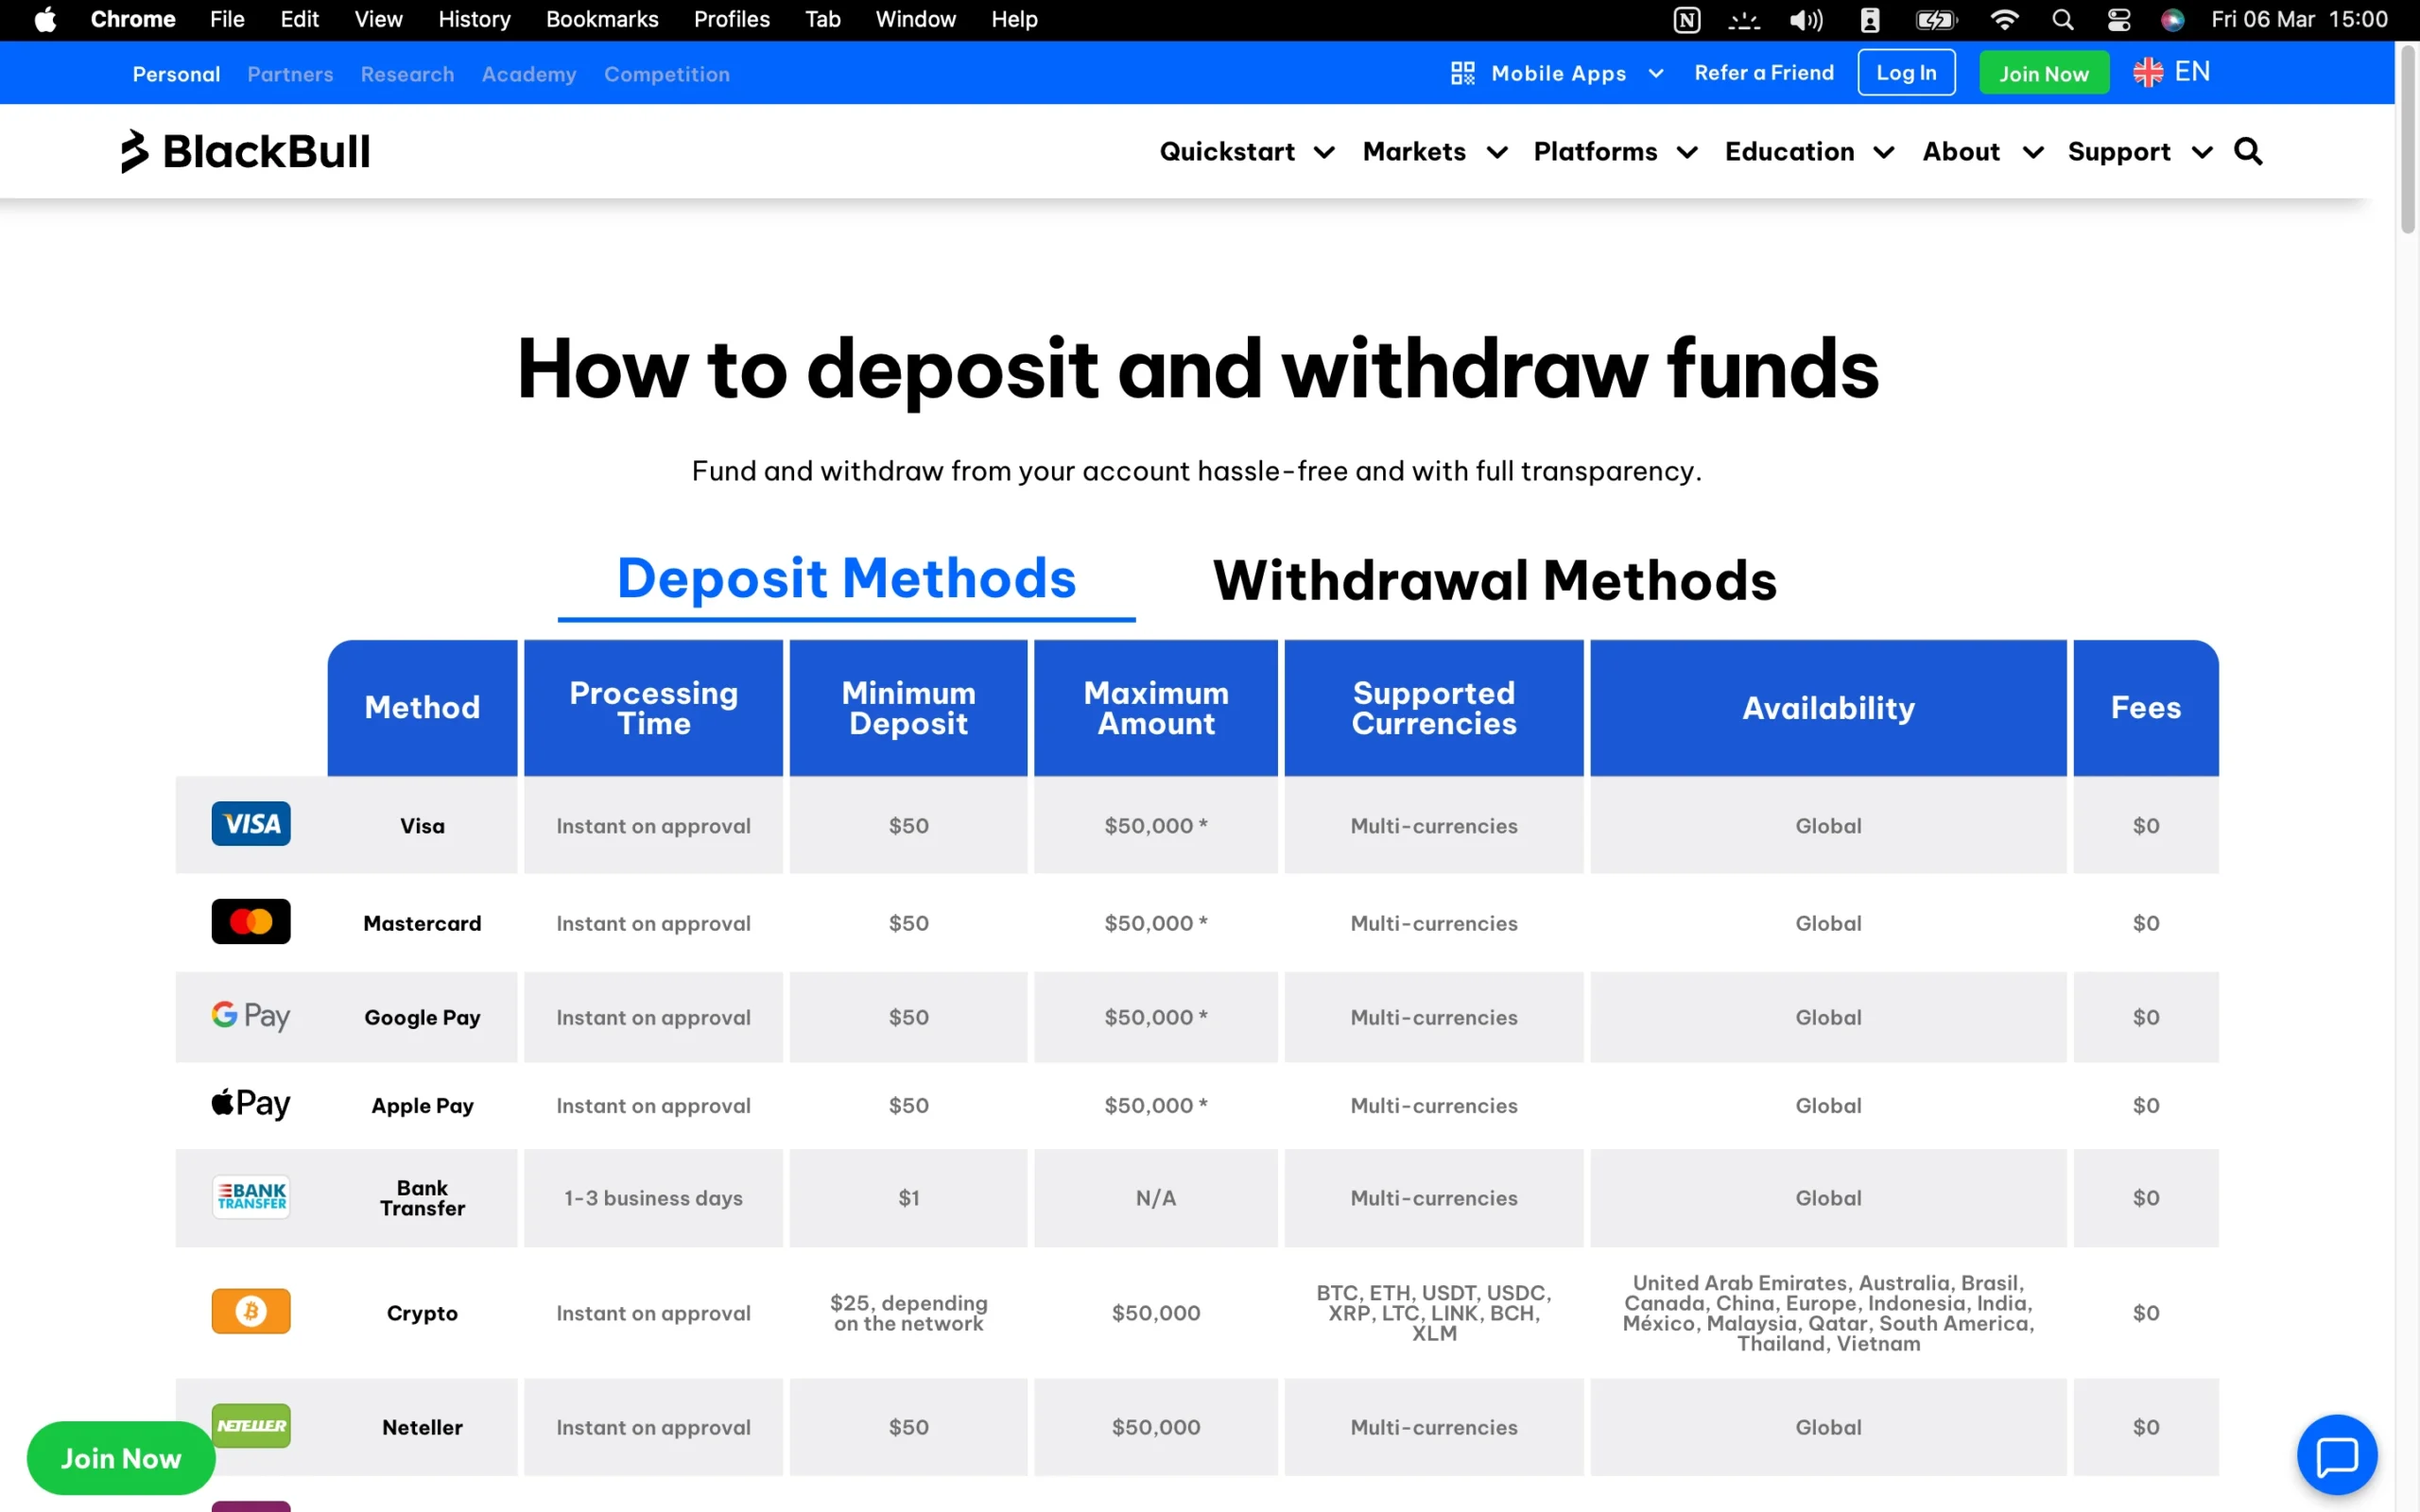
Task: Expand the Platforms navigation dropdown
Action: 1596,151
